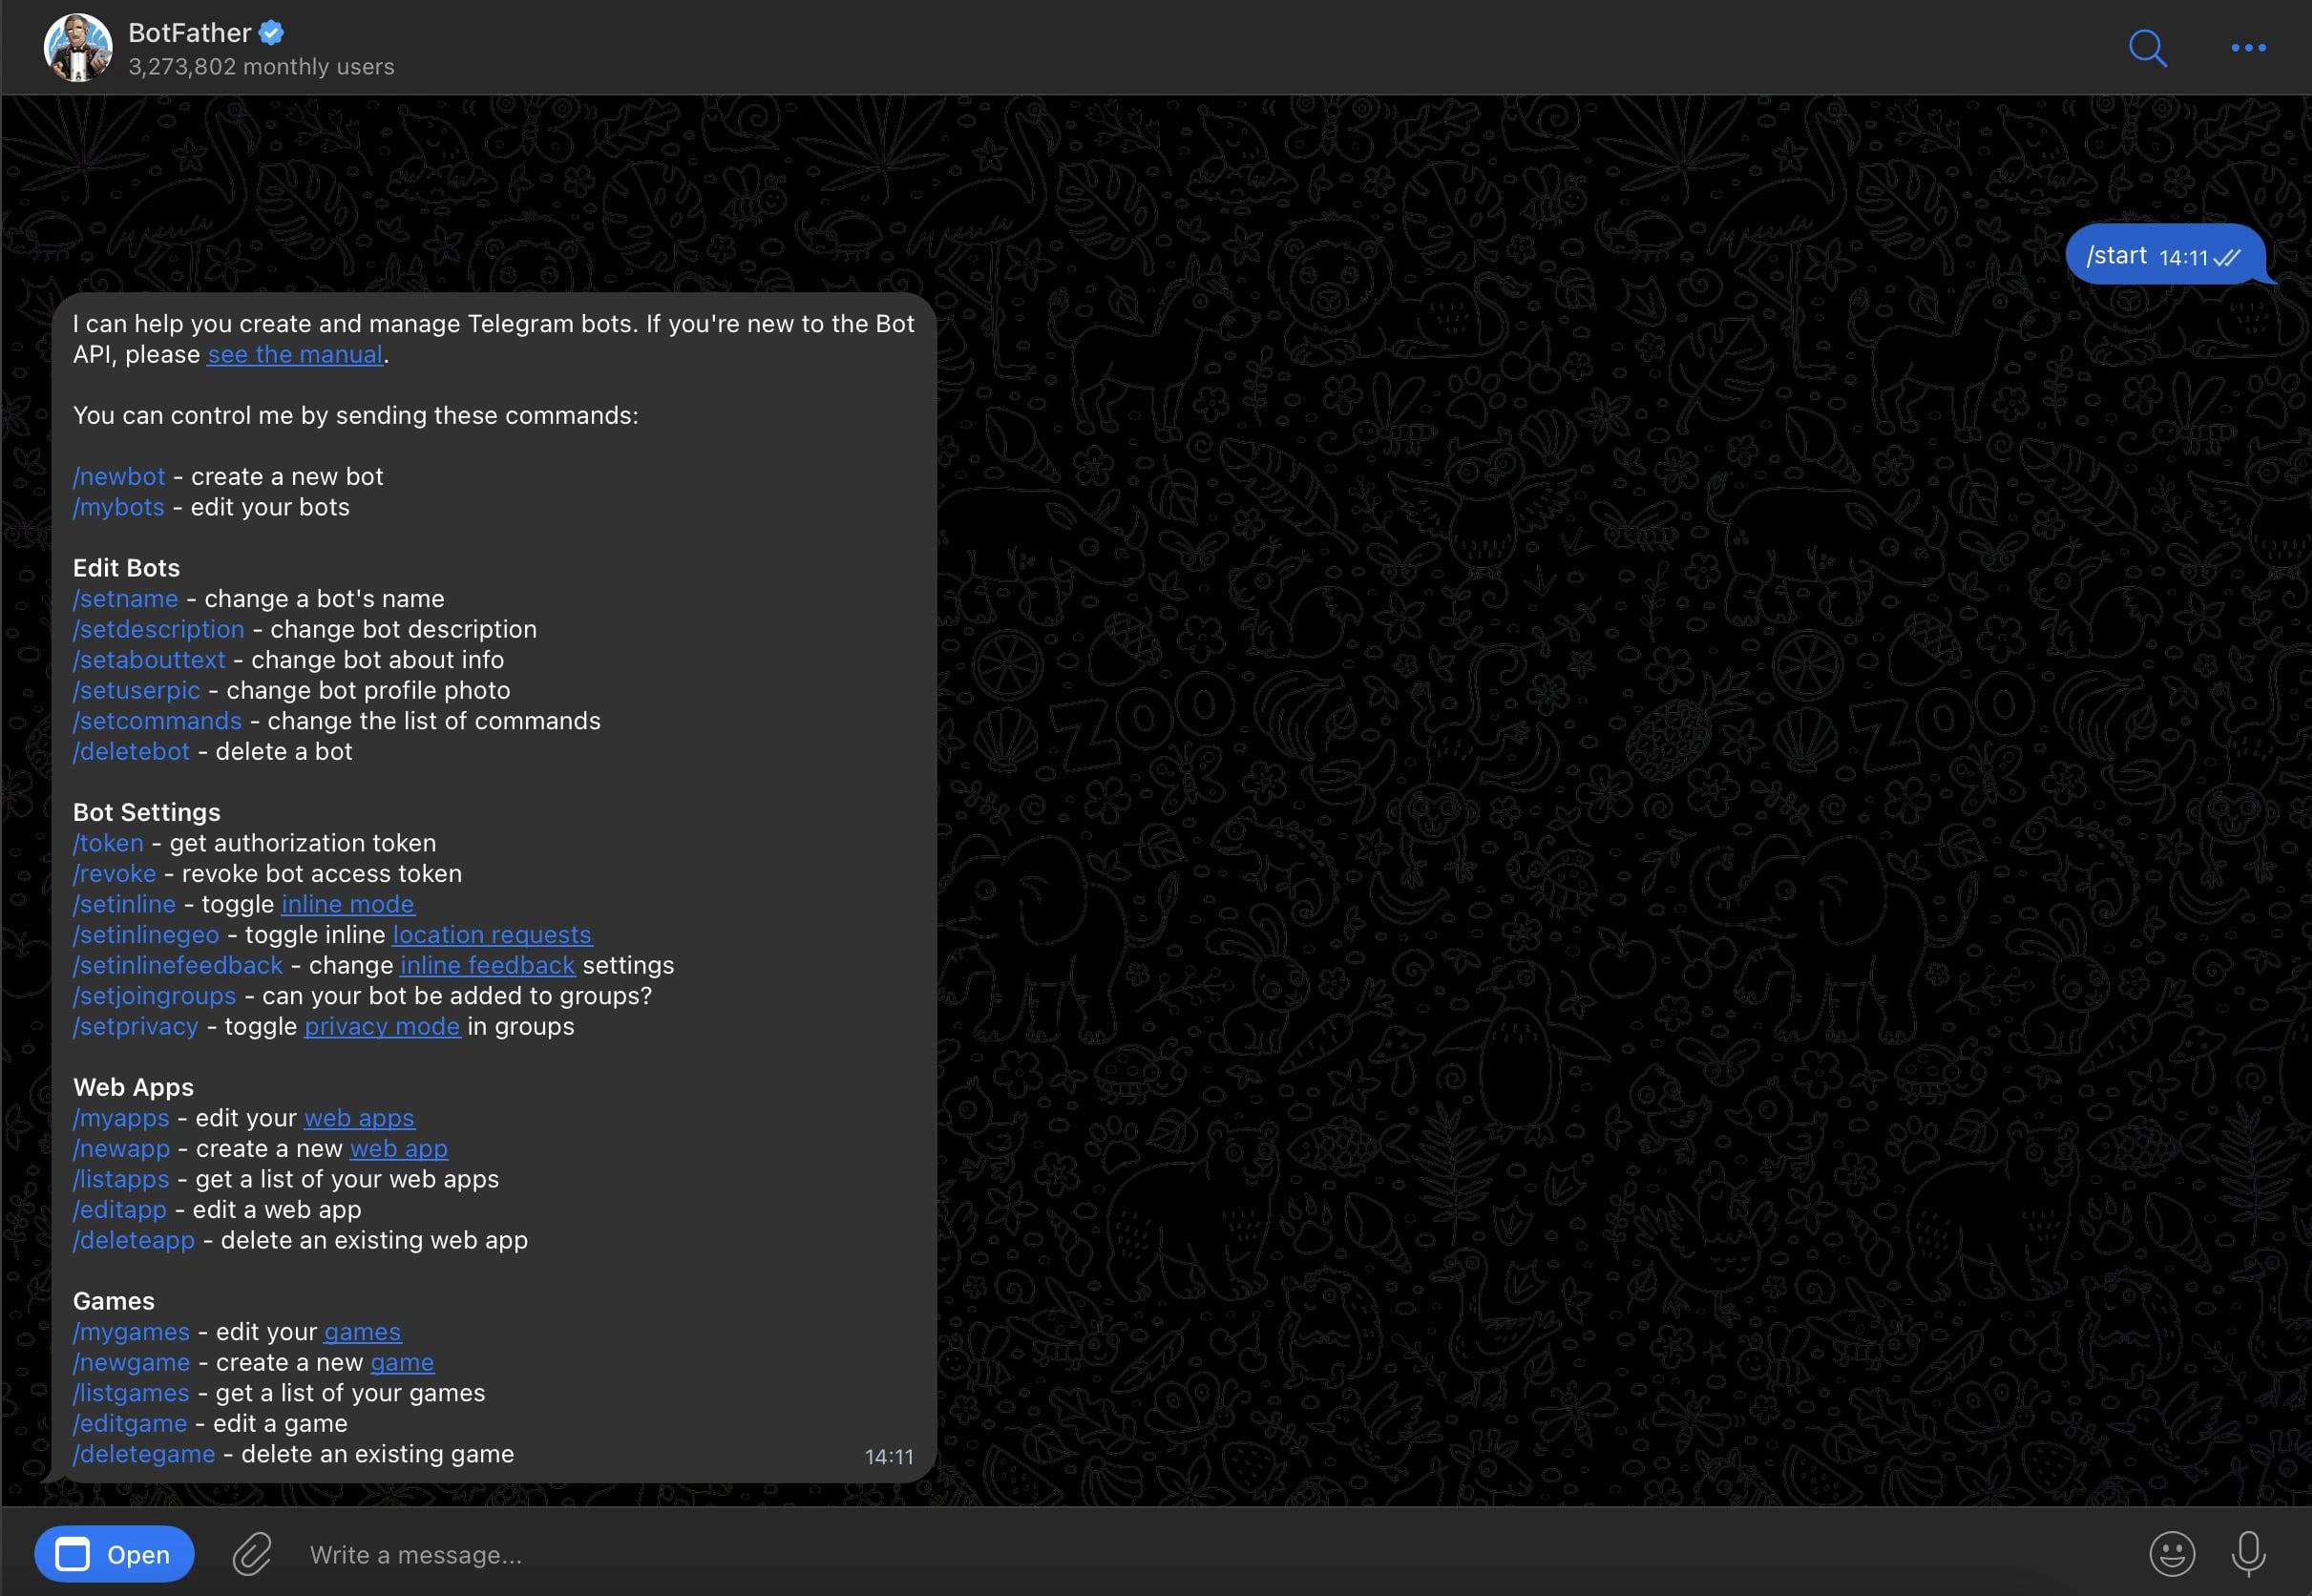Click the /setuserpic command
The height and width of the screenshot is (1596, 2312).
point(136,691)
